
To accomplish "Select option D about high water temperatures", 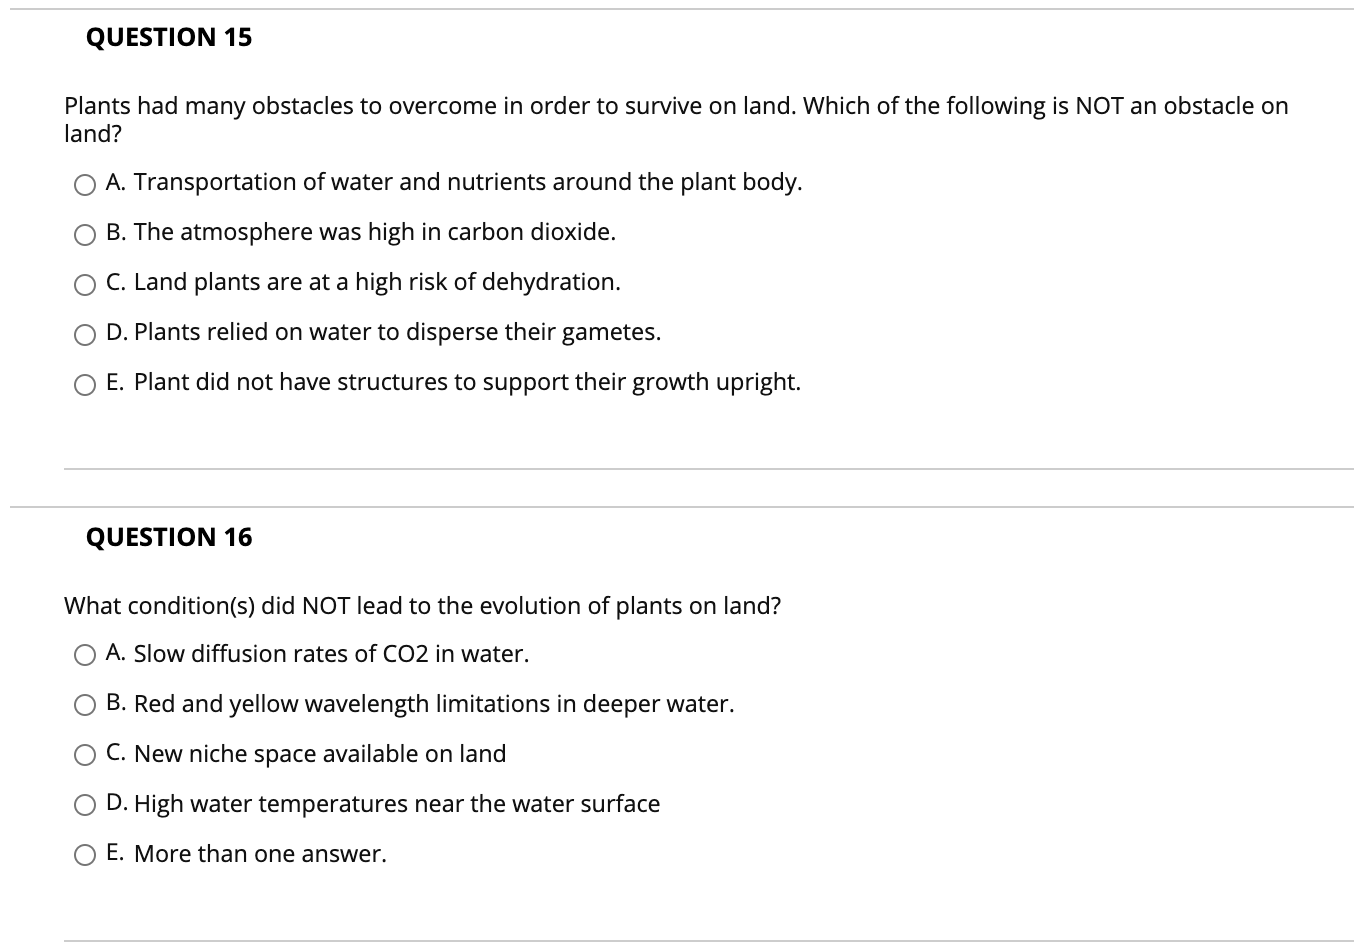I will point(85,804).
